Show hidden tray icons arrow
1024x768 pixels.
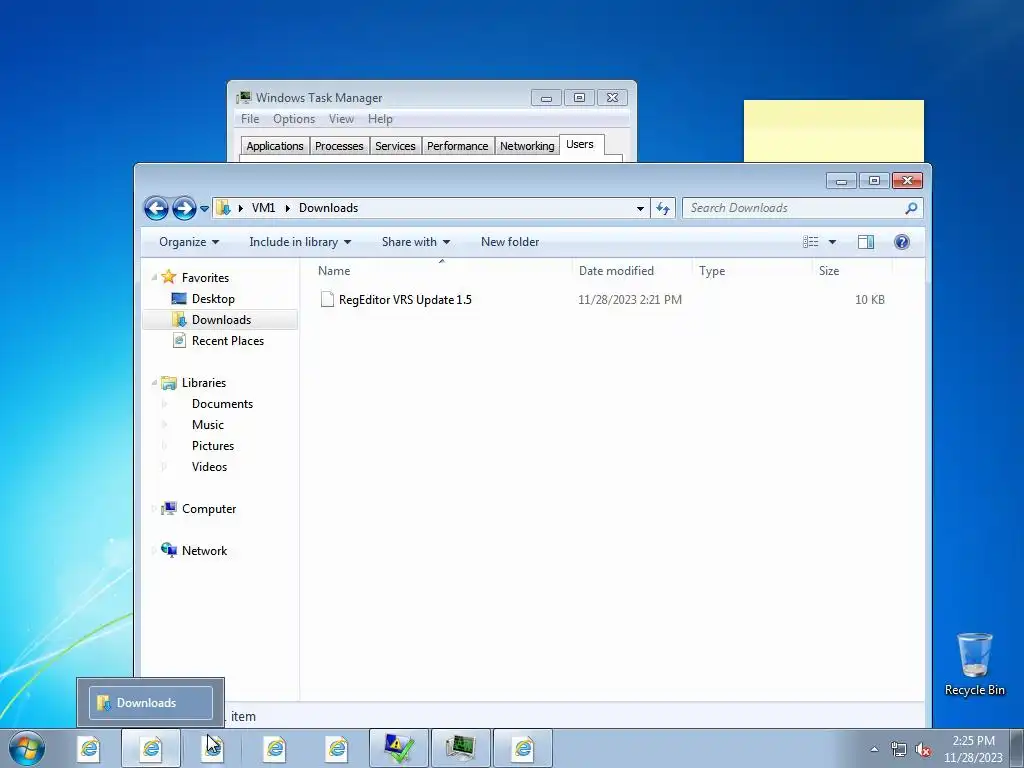click(x=874, y=749)
